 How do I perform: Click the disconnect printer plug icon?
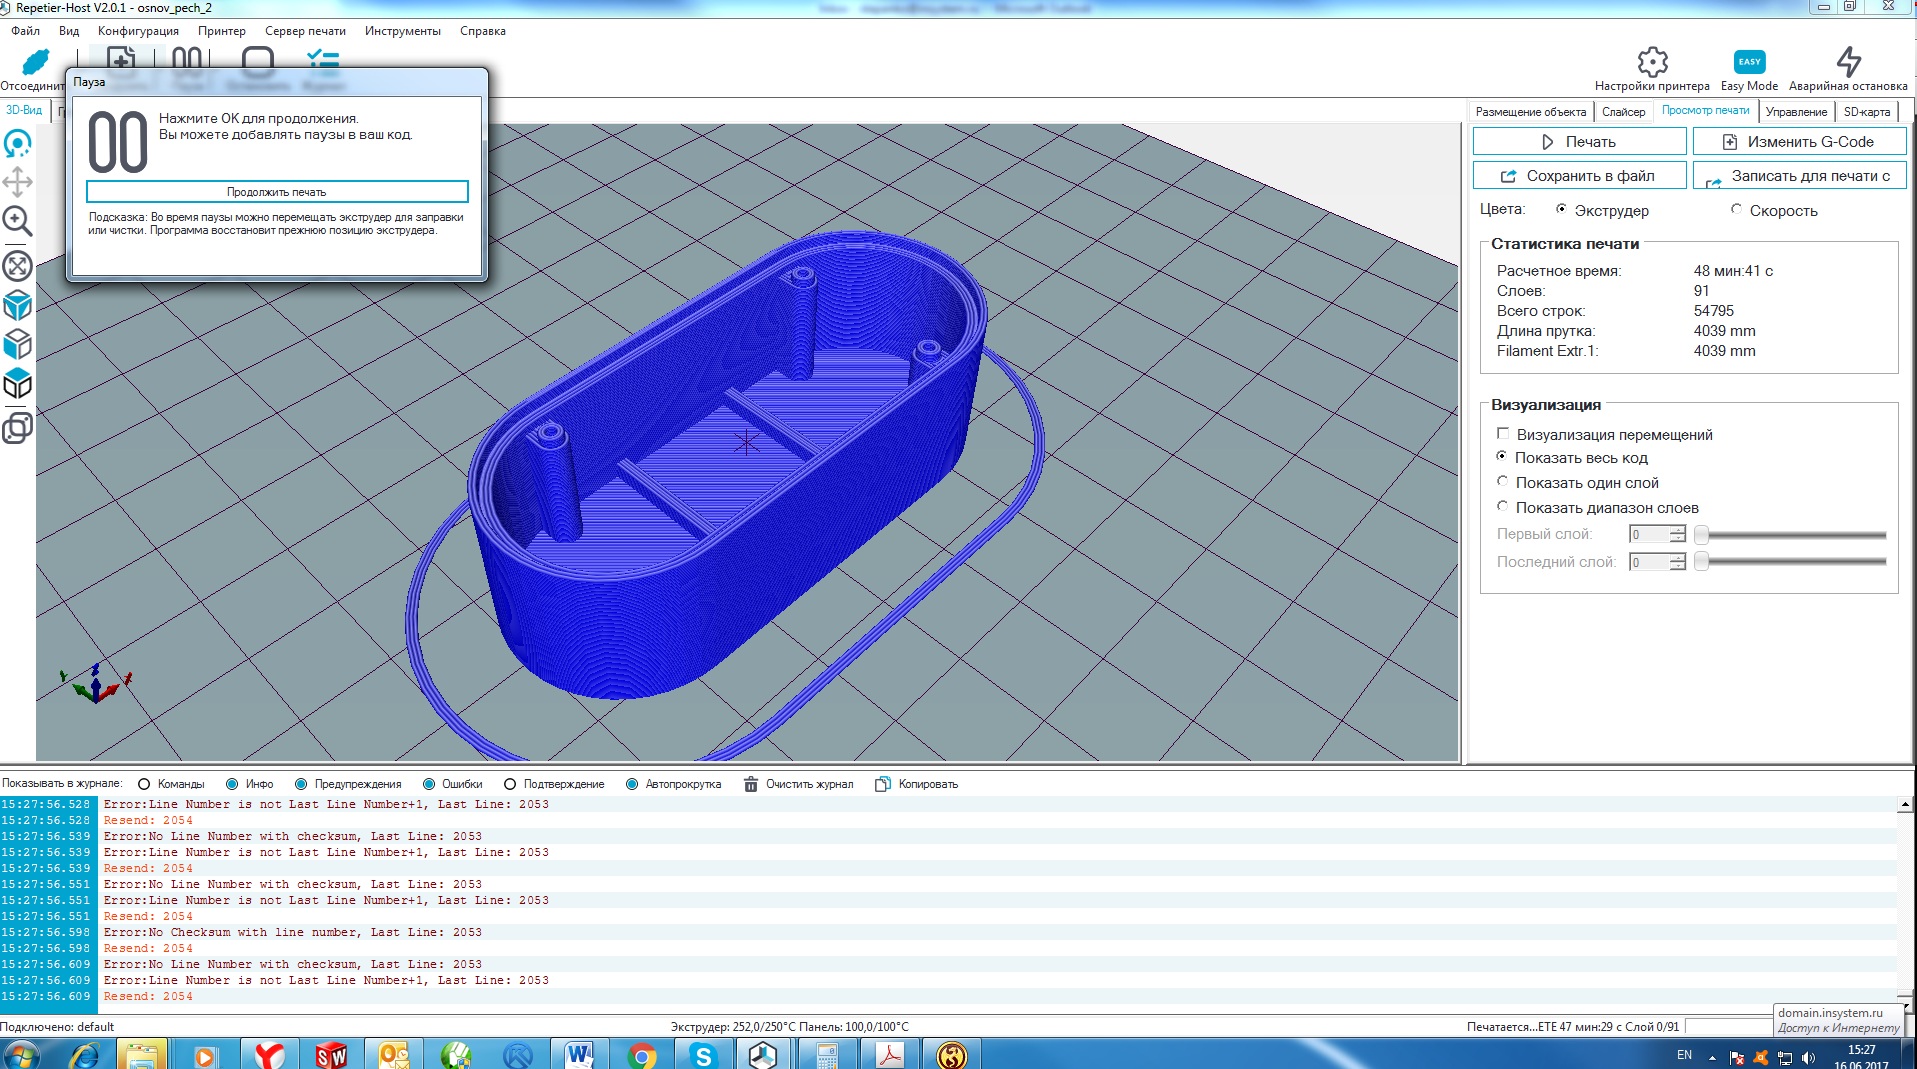pyautogui.click(x=34, y=63)
